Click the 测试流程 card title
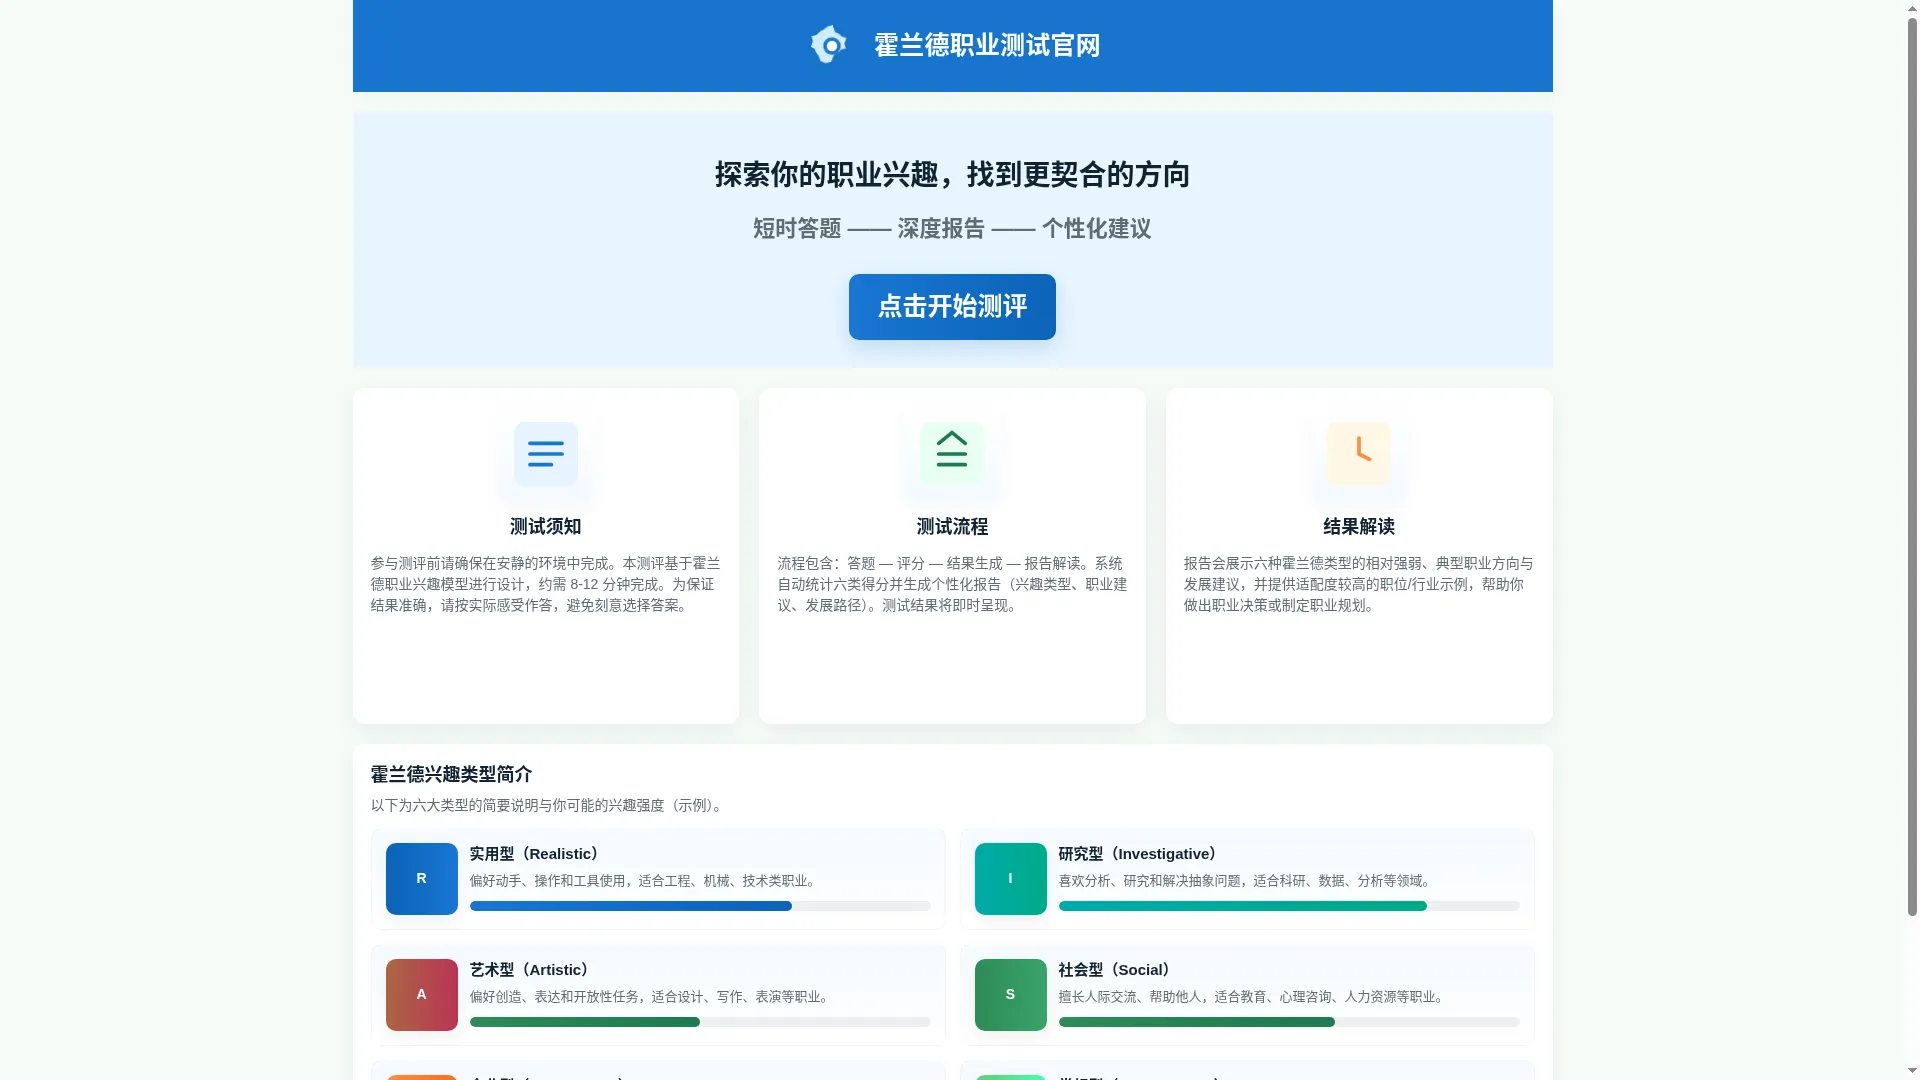This screenshot has width=1920, height=1080. [952, 527]
